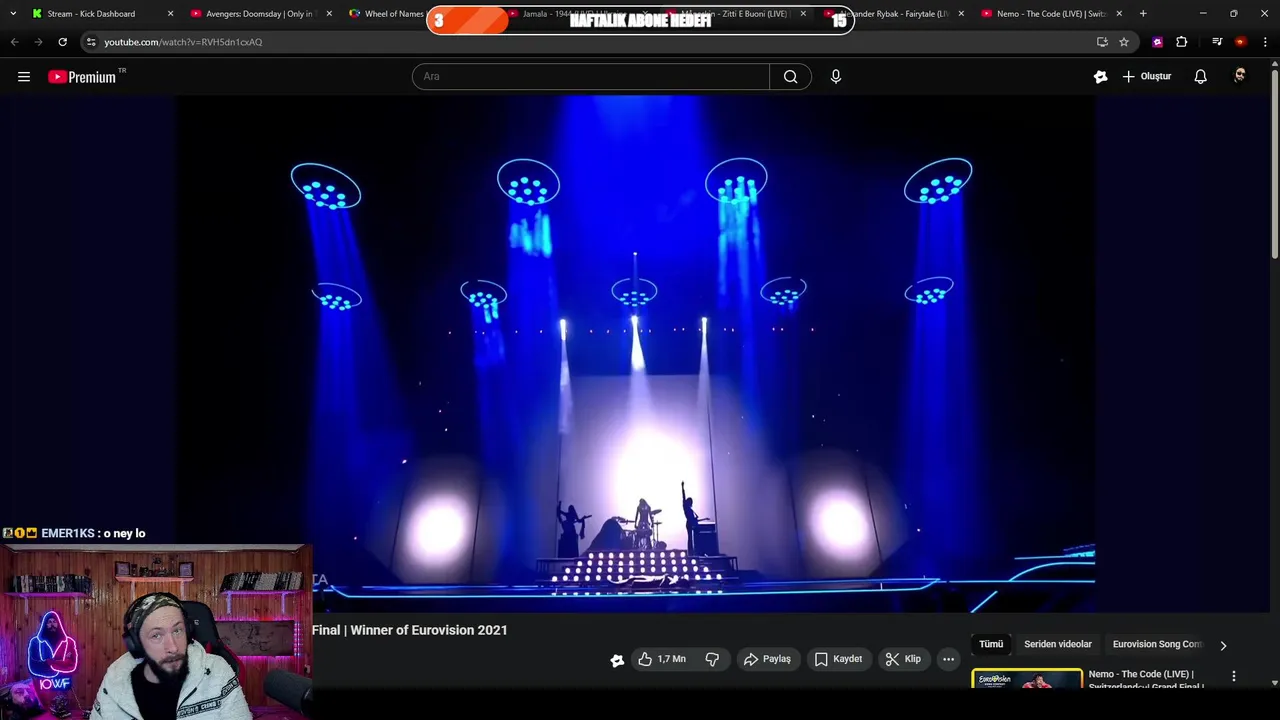
Task: Select the Tümü filter chip
Action: coord(991,644)
